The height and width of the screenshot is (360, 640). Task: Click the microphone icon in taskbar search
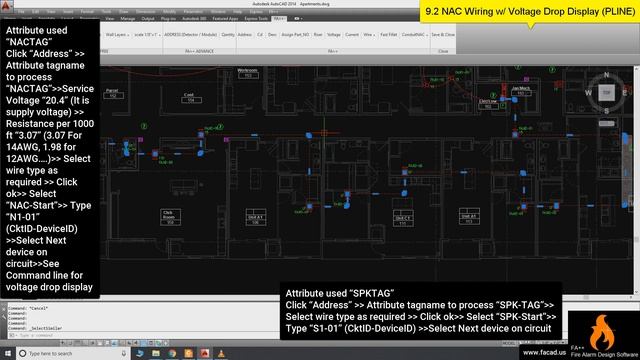[x=124, y=353]
